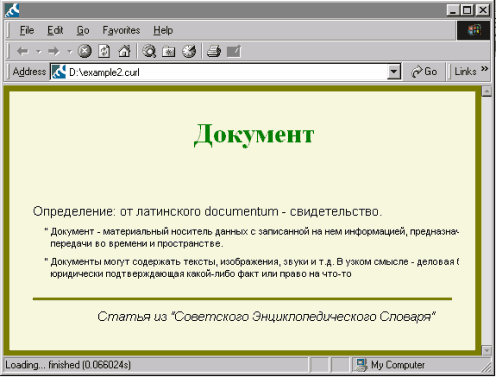Open the Address bar dropdown list
Image resolution: width=496 pixels, height=377 pixels.
pyautogui.click(x=394, y=72)
